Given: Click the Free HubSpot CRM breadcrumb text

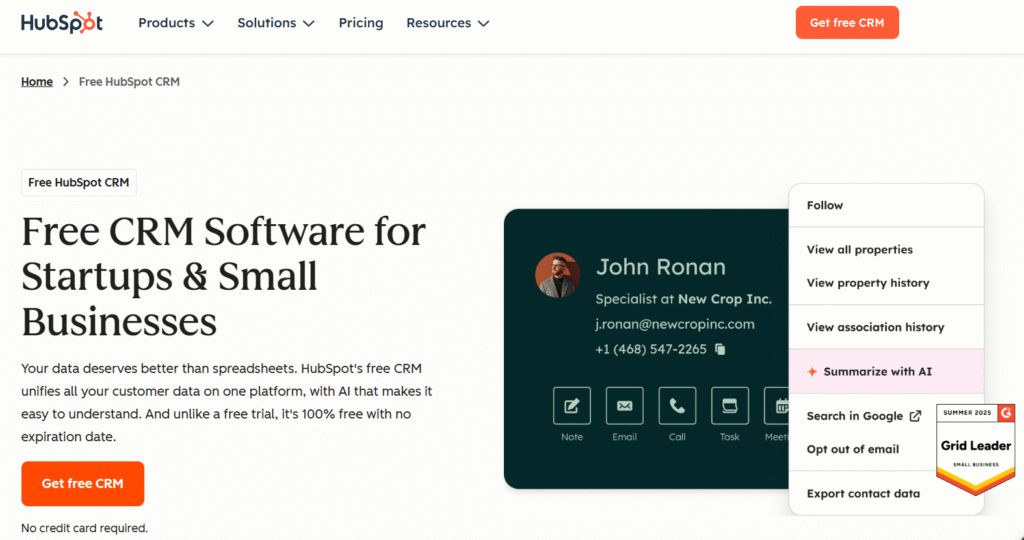Looking at the screenshot, I should tap(129, 82).
